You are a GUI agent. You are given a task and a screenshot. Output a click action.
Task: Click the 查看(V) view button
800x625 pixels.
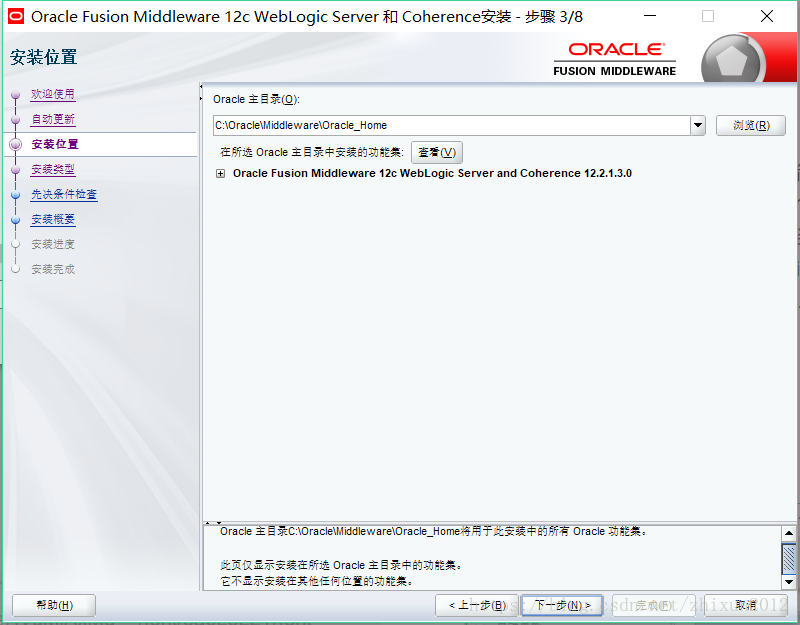437,152
